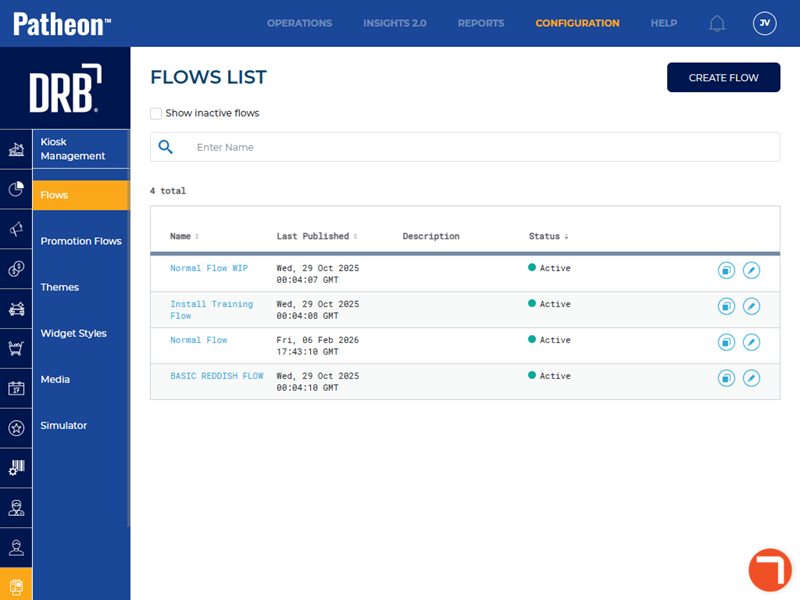Open the notifications bell
800x600 pixels.
pyautogui.click(x=717, y=24)
